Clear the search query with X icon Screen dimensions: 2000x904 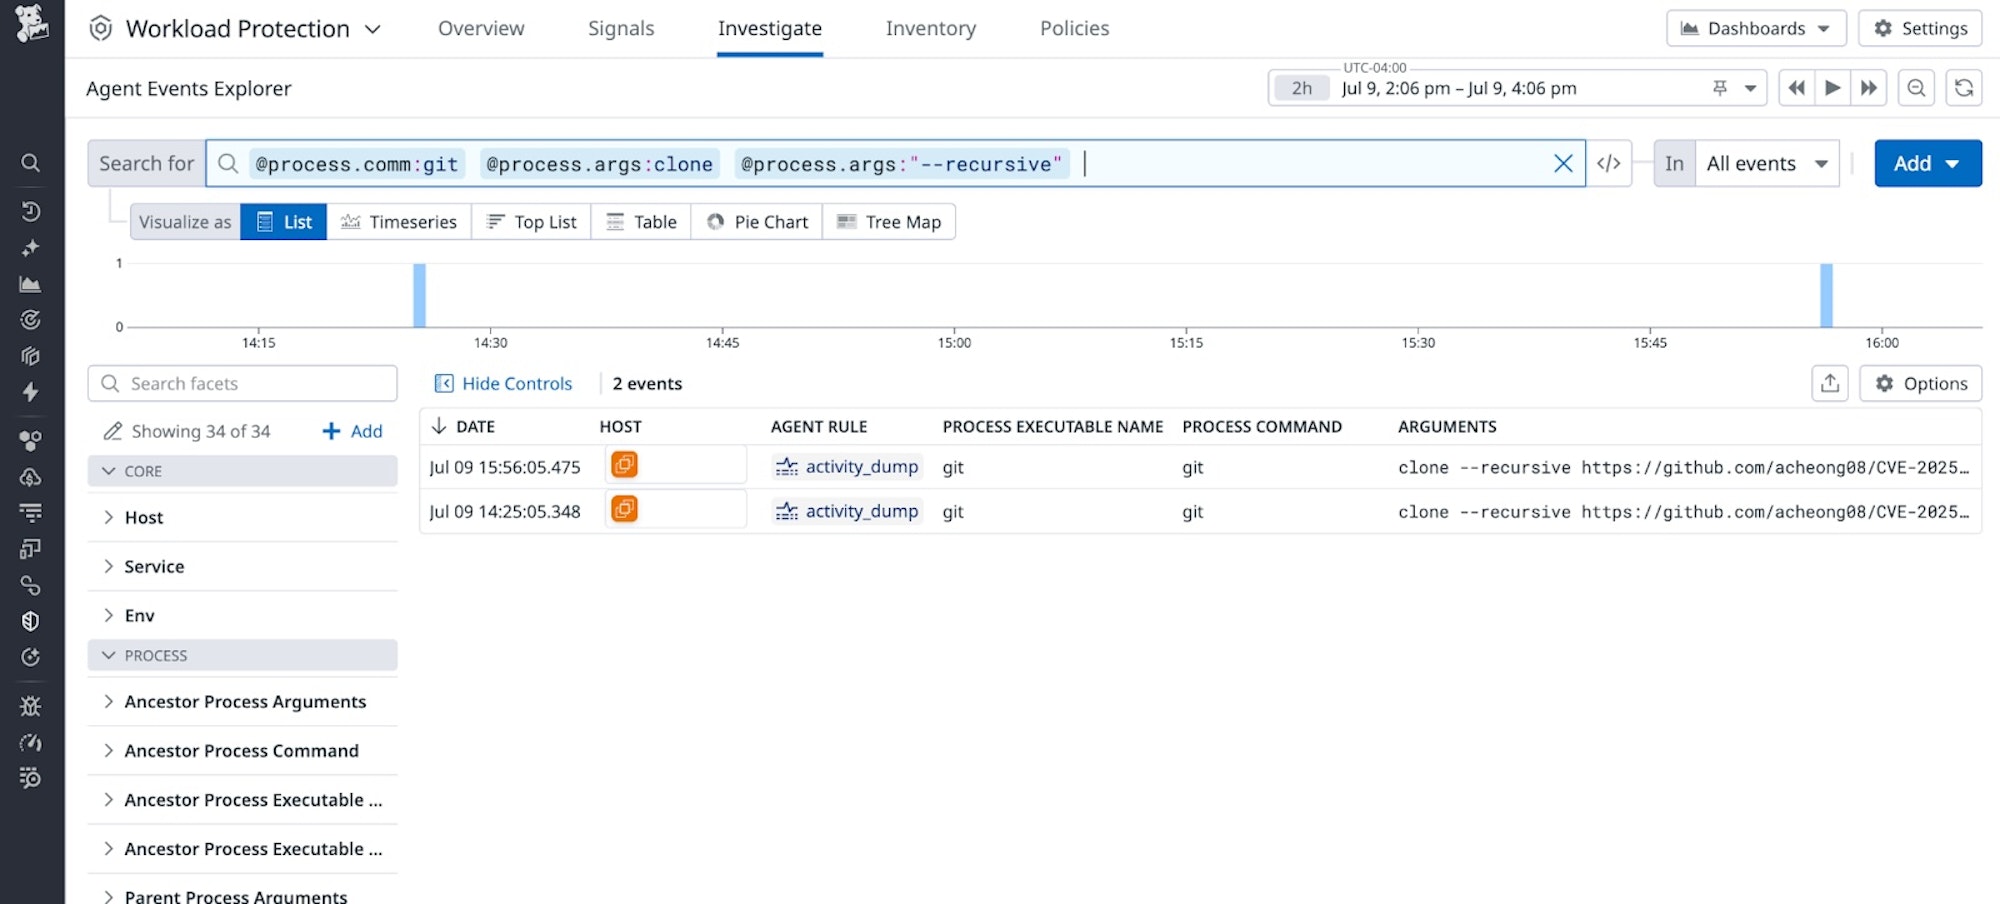(1563, 164)
